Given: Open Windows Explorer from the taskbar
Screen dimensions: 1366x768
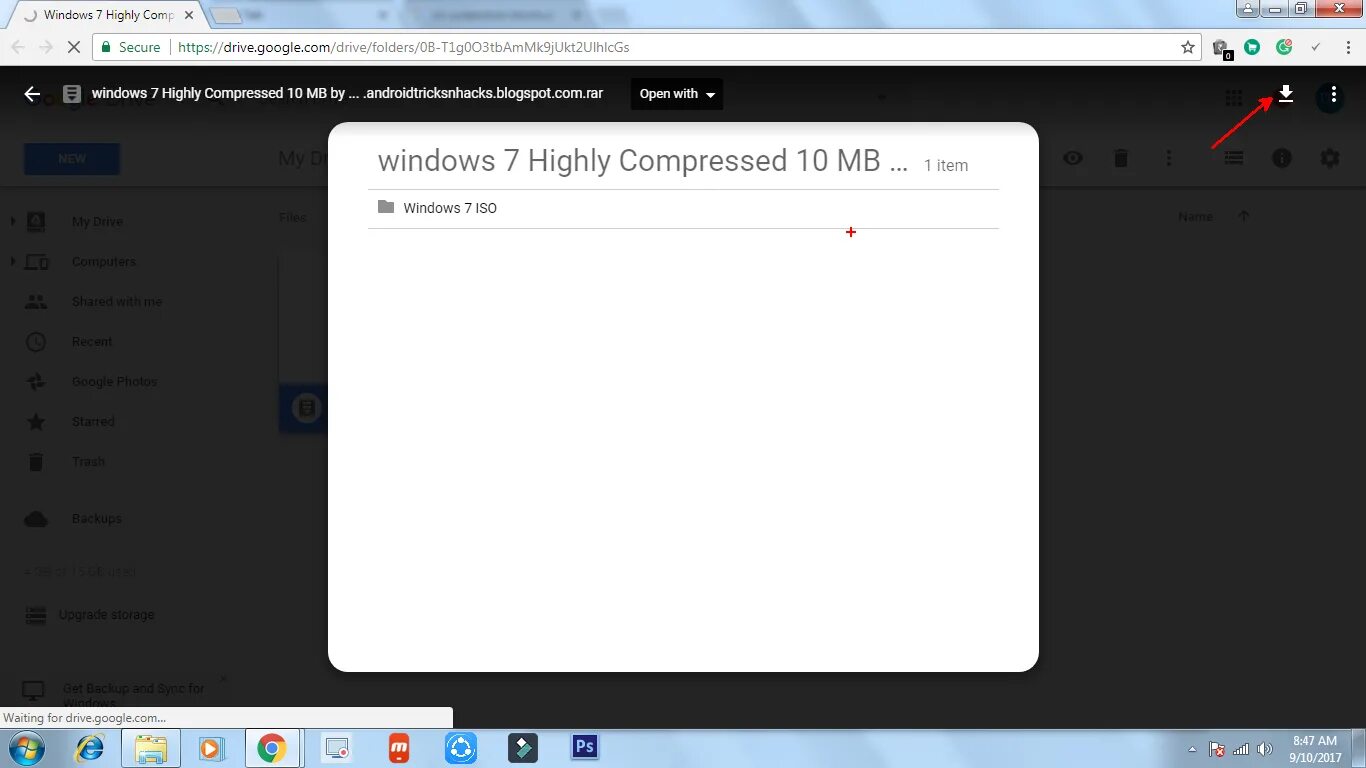Looking at the screenshot, I should click(151, 748).
